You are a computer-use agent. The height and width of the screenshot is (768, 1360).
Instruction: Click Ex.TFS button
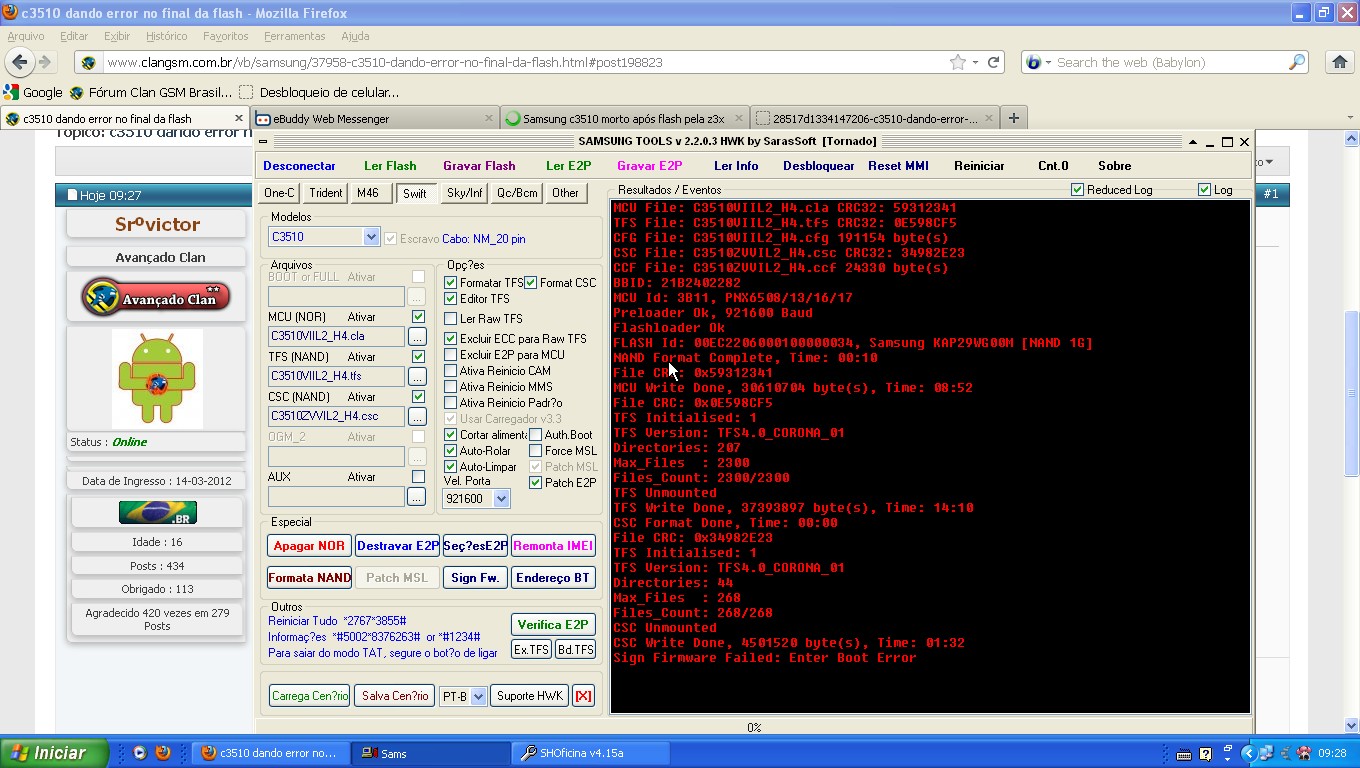531,649
